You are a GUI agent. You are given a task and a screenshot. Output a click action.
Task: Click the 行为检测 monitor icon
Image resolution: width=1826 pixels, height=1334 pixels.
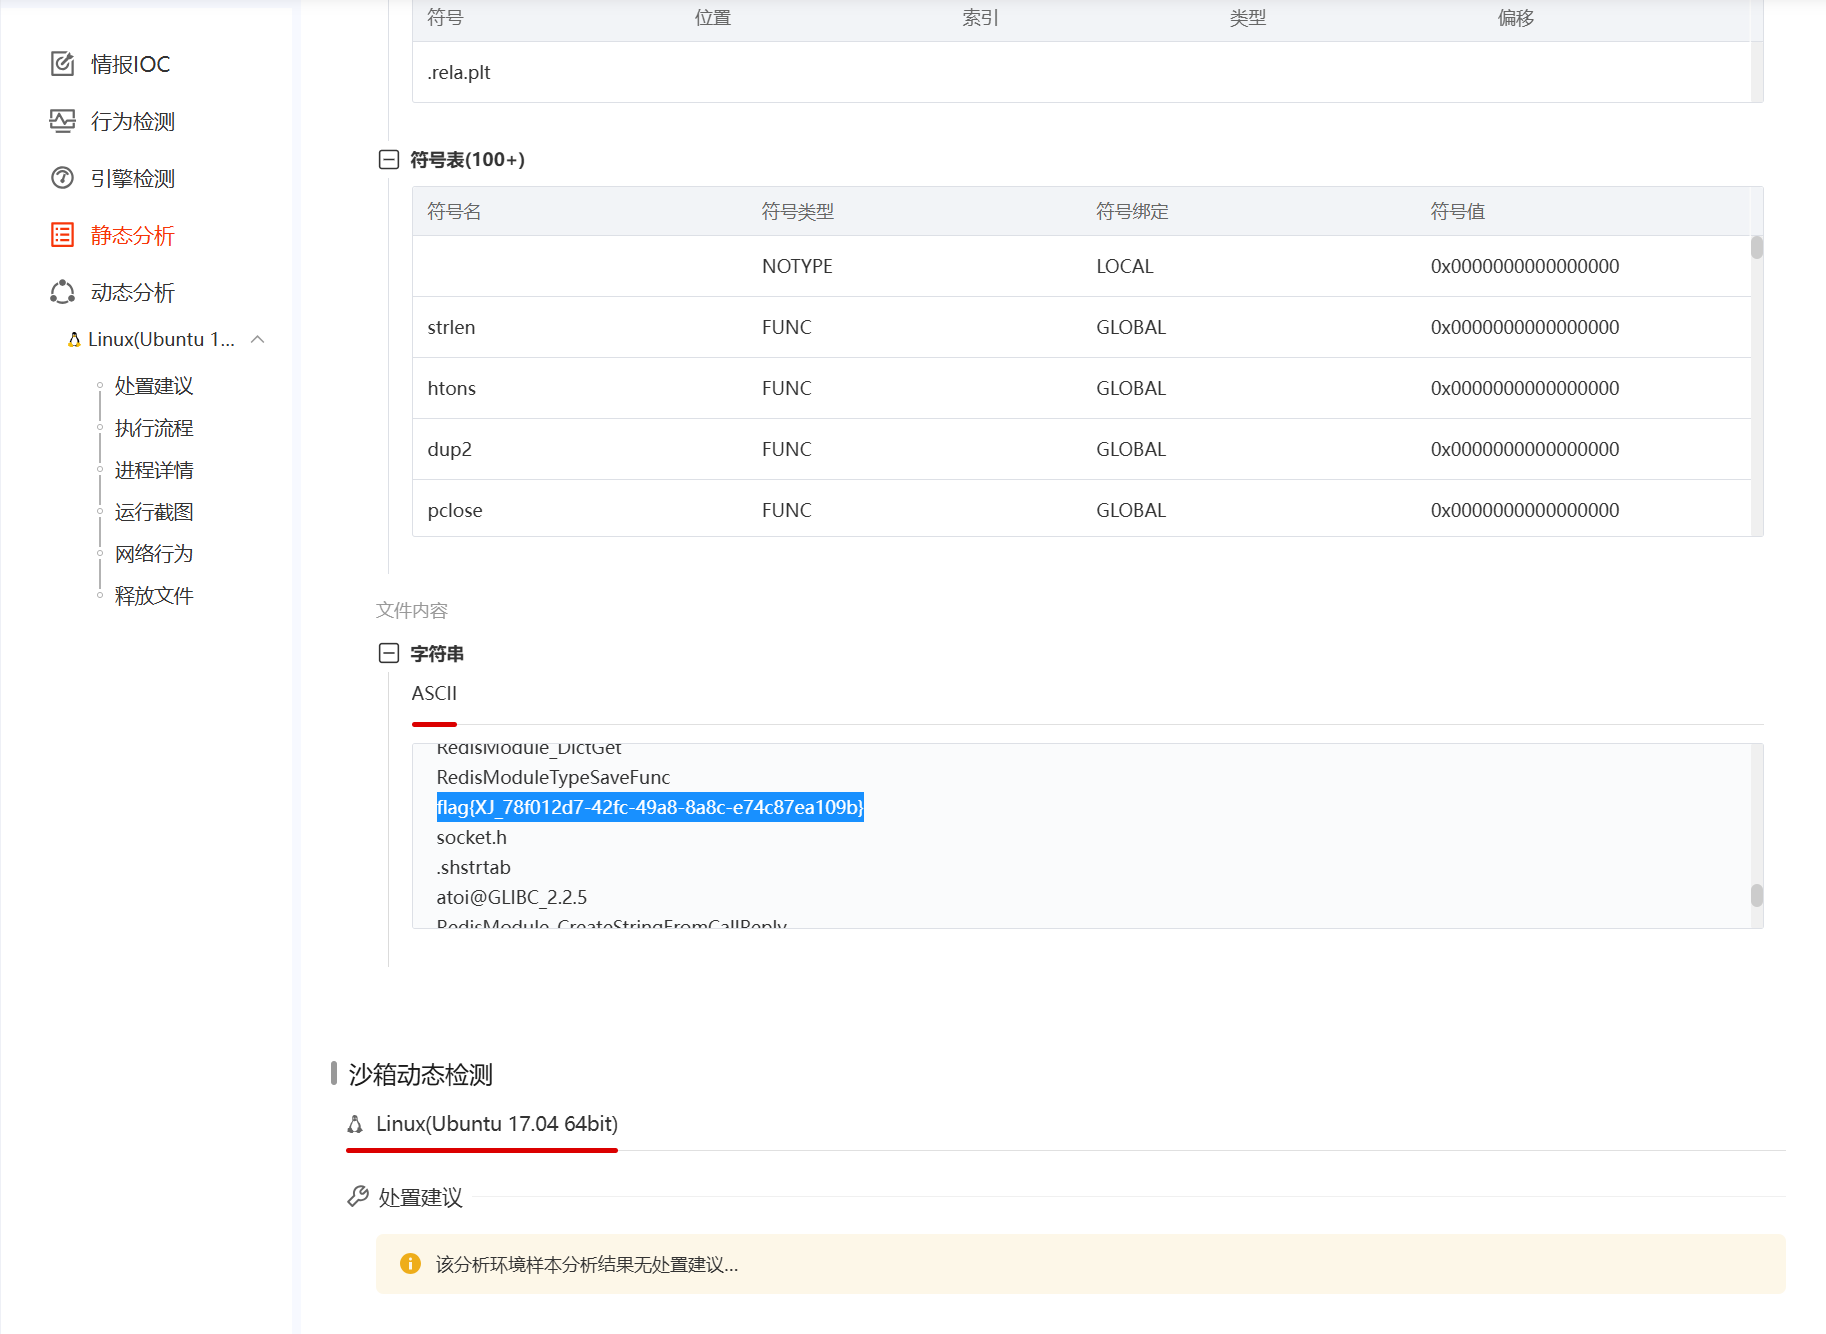(62, 121)
